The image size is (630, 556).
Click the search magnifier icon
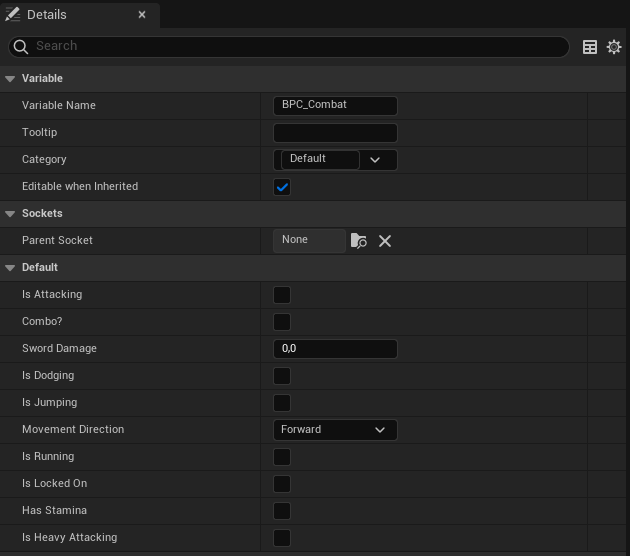22,47
